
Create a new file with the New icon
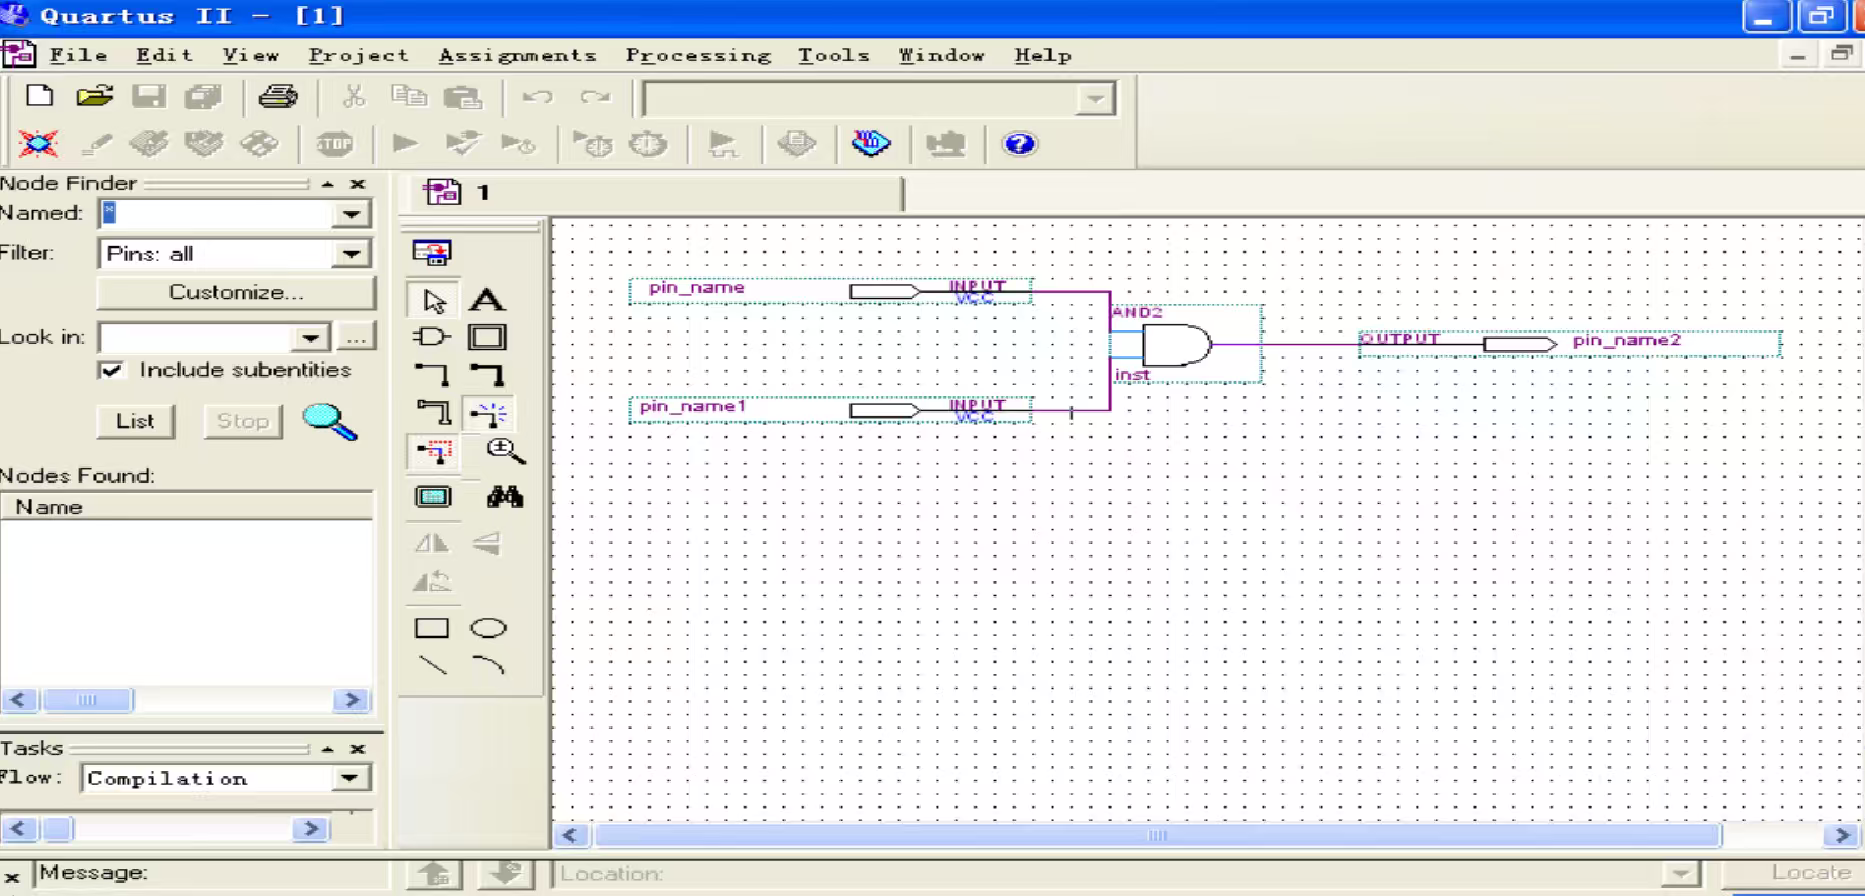40,97
